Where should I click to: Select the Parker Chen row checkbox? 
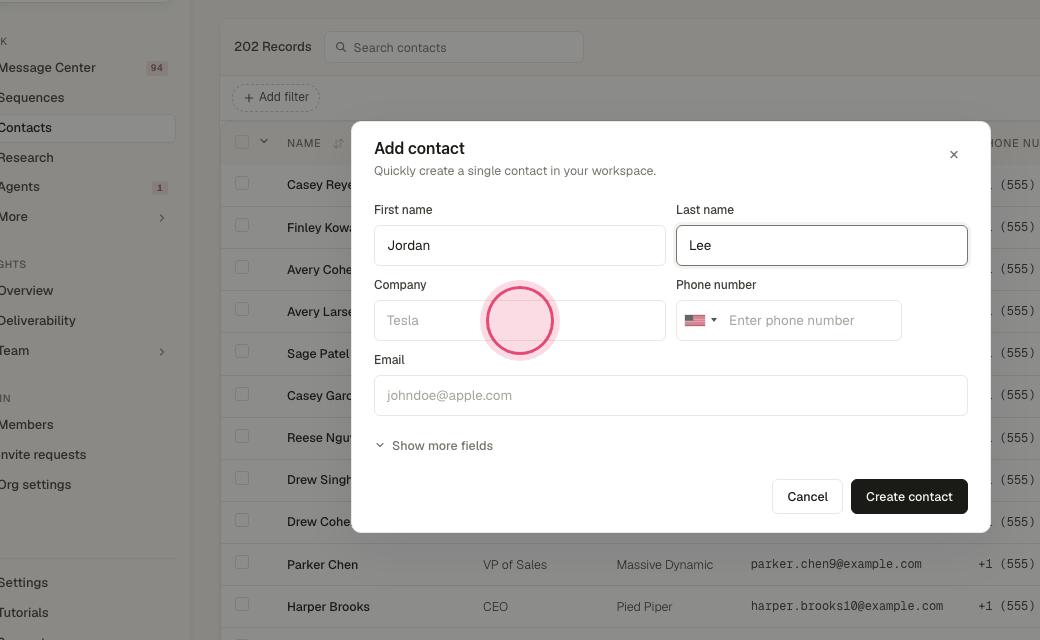[242, 562]
